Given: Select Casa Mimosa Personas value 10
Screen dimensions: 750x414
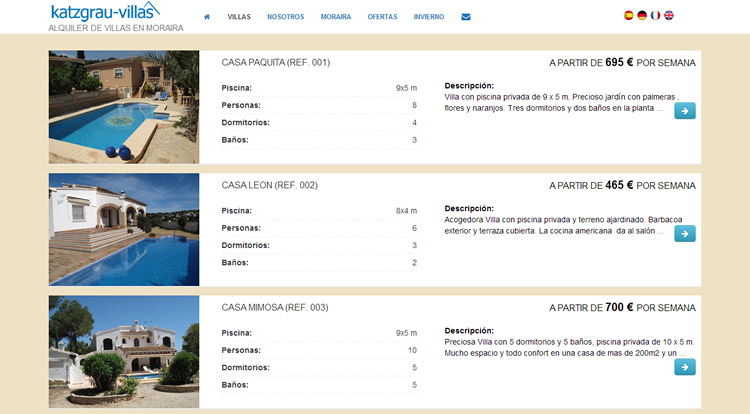Looking at the screenshot, I should click(412, 350).
